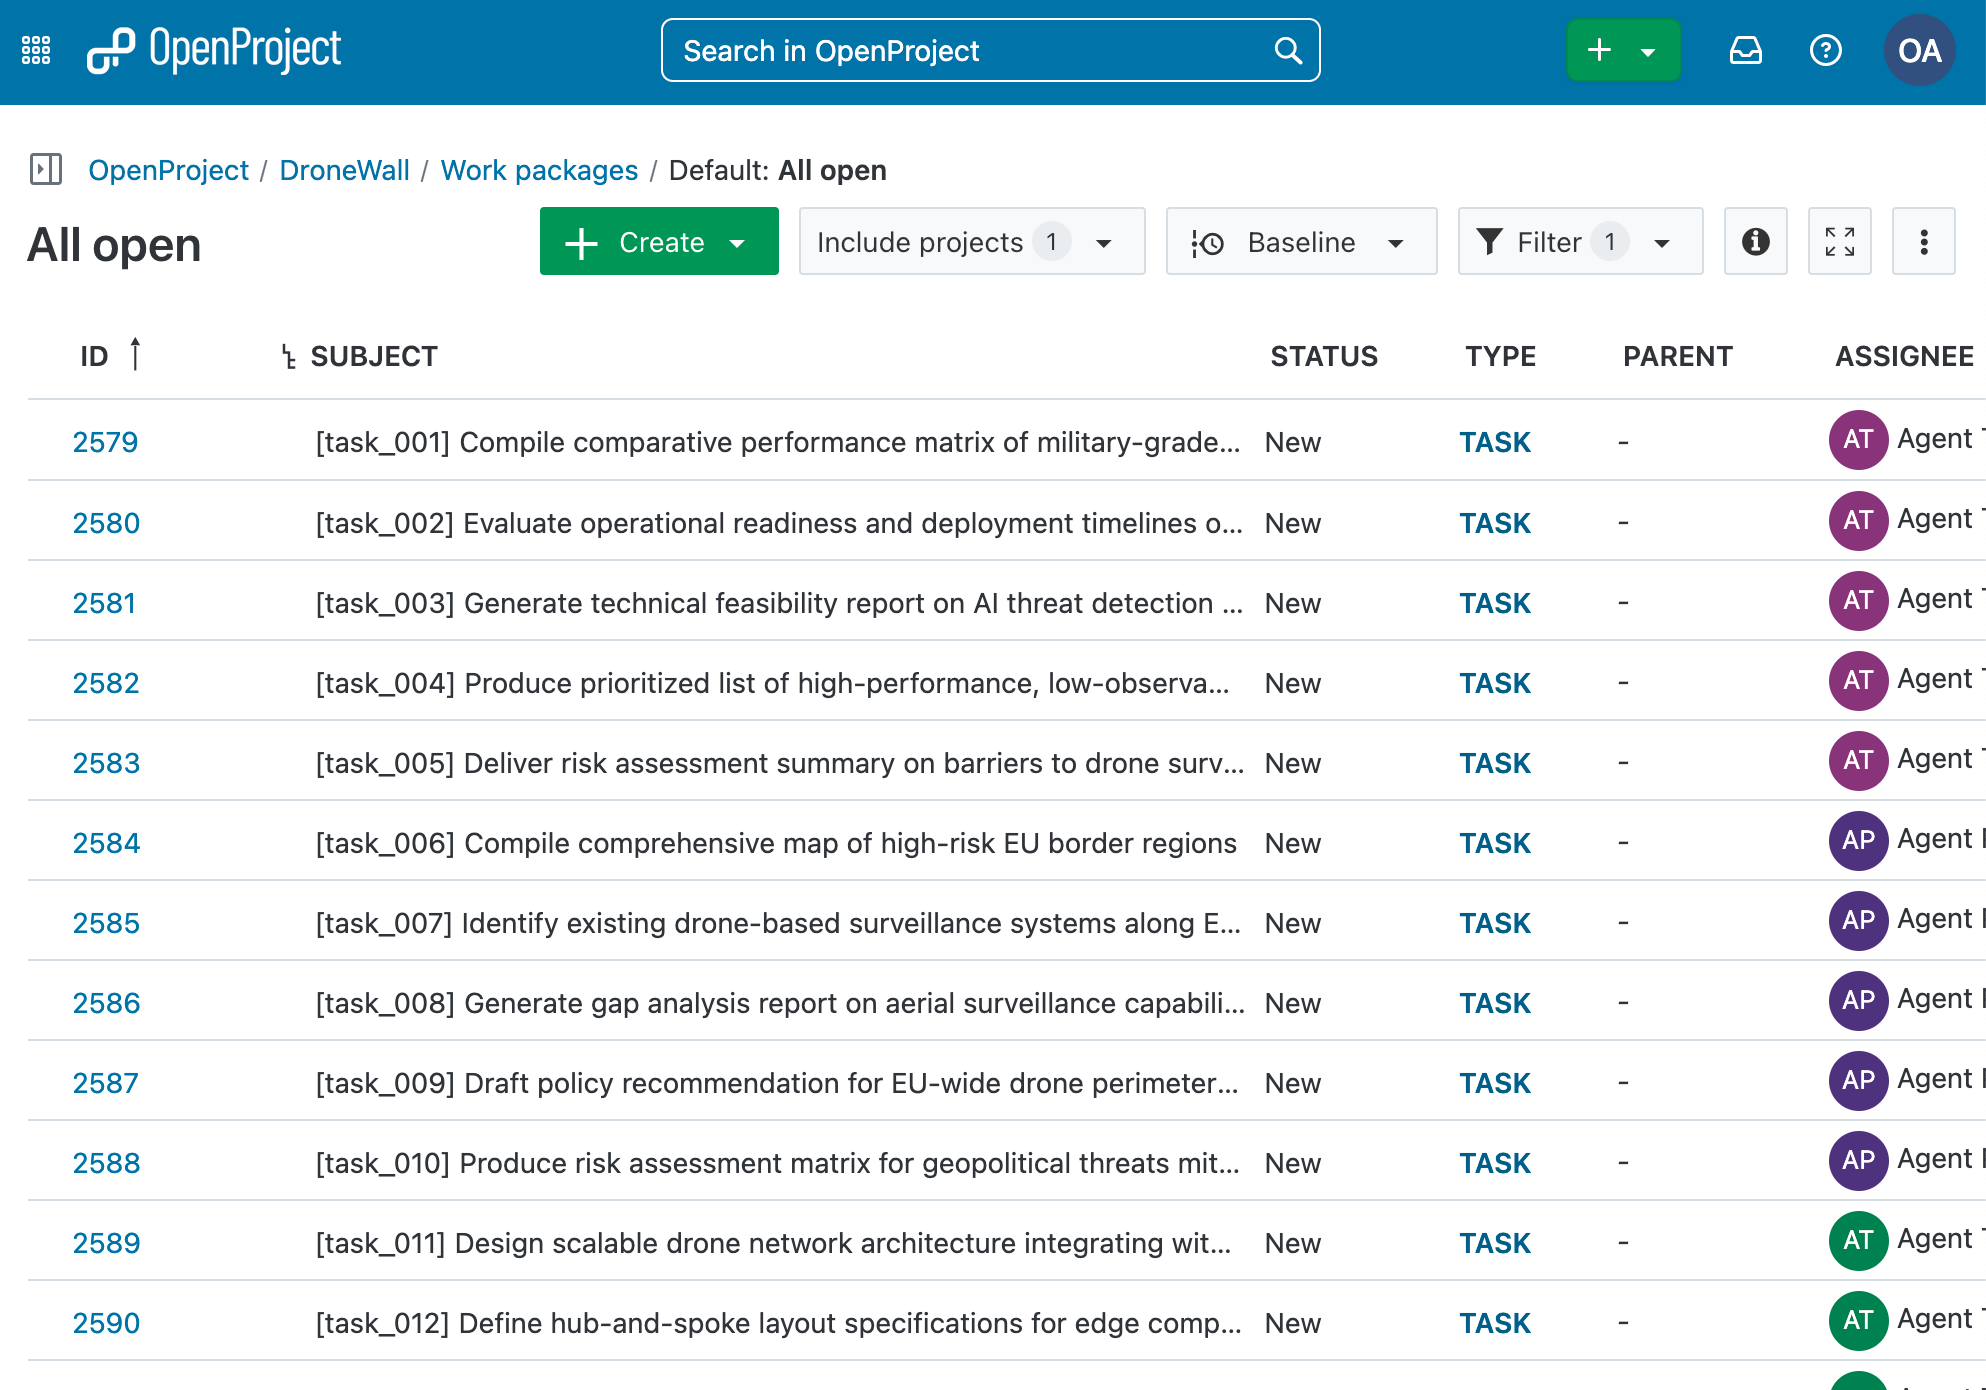The width and height of the screenshot is (1986, 1390).
Task: Open the notifications inbox icon
Action: coord(1745,50)
